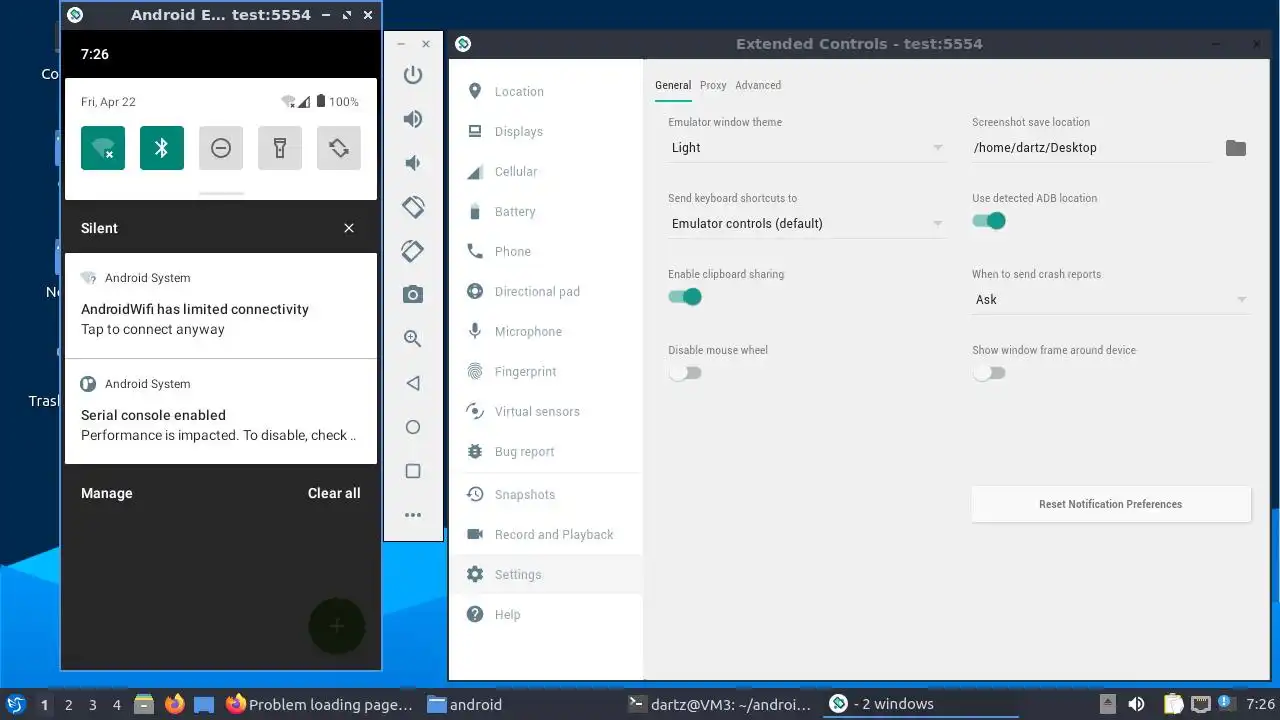This screenshot has height=720, width=1280.
Task: Click the volume down icon in emulator toolbar
Action: tap(413, 163)
